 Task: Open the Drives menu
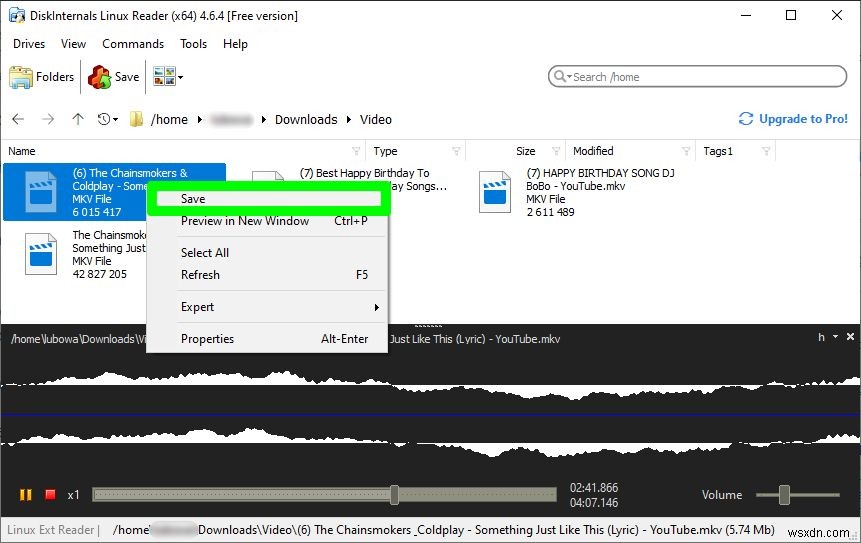click(x=29, y=44)
